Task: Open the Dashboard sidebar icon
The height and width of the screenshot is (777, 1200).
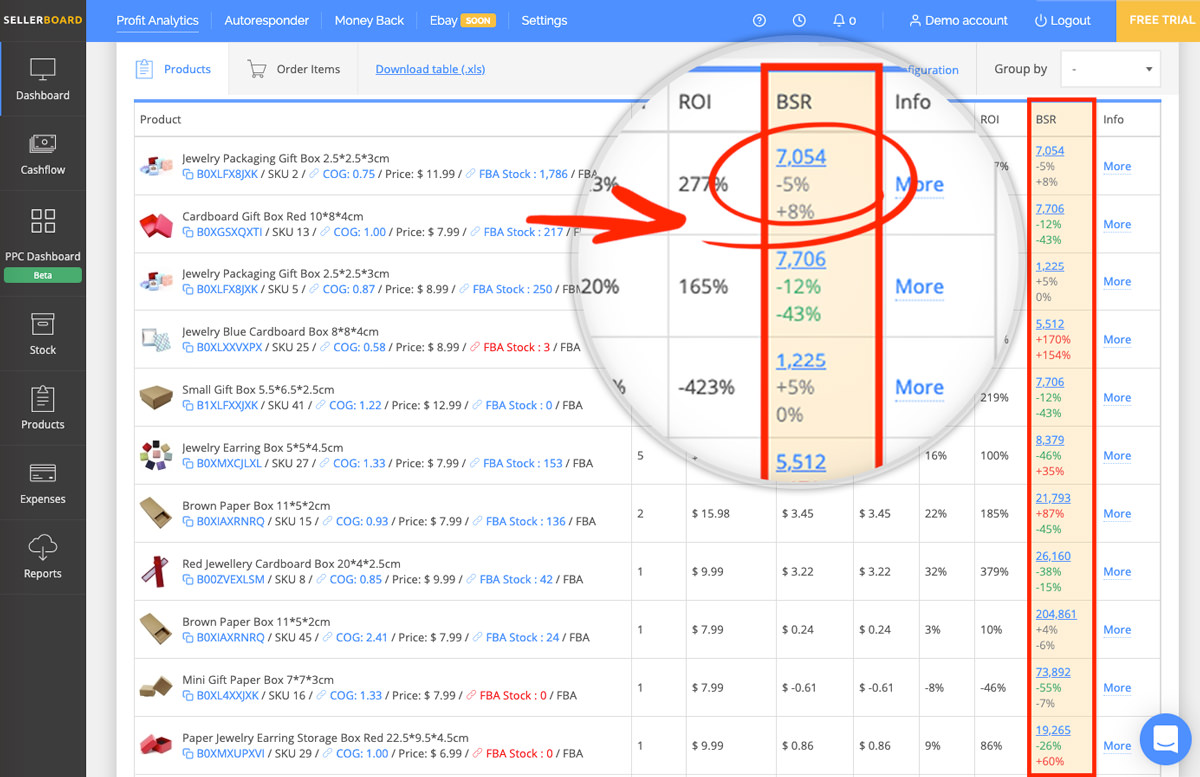Action: 43,71
